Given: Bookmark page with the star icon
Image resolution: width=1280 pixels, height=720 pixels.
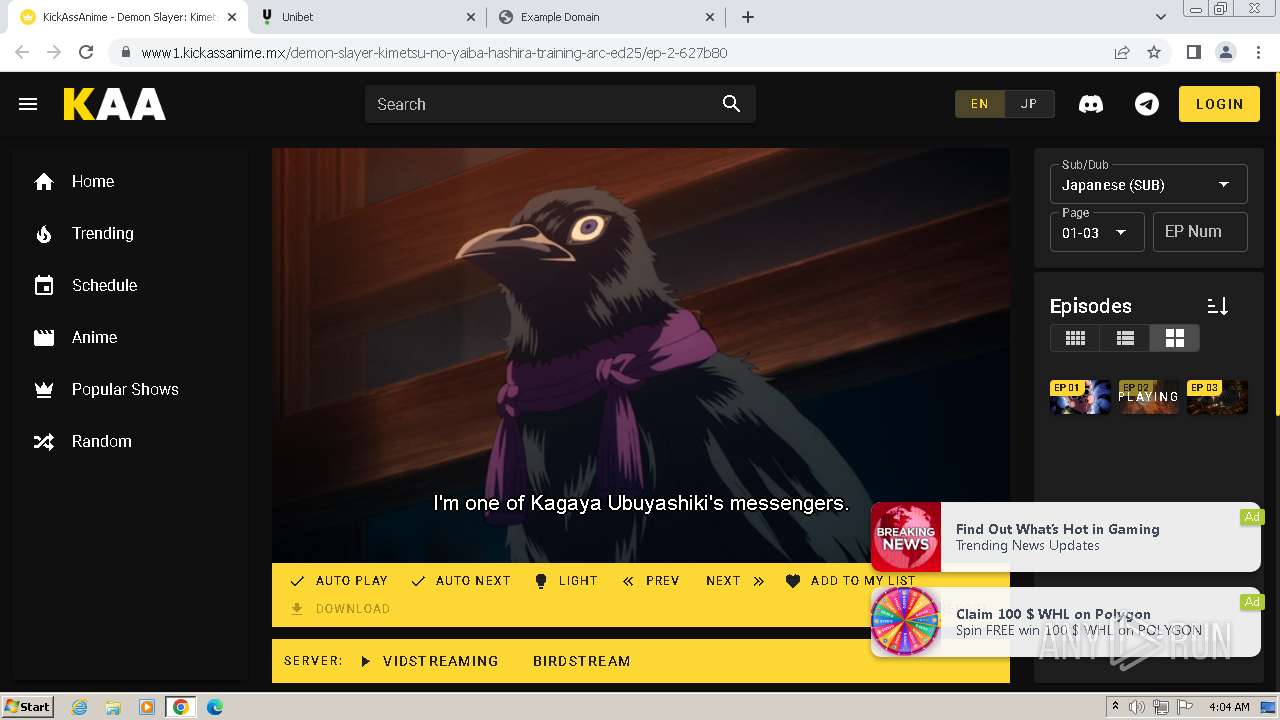Looking at the screenshot, I should click(1154, 52).
